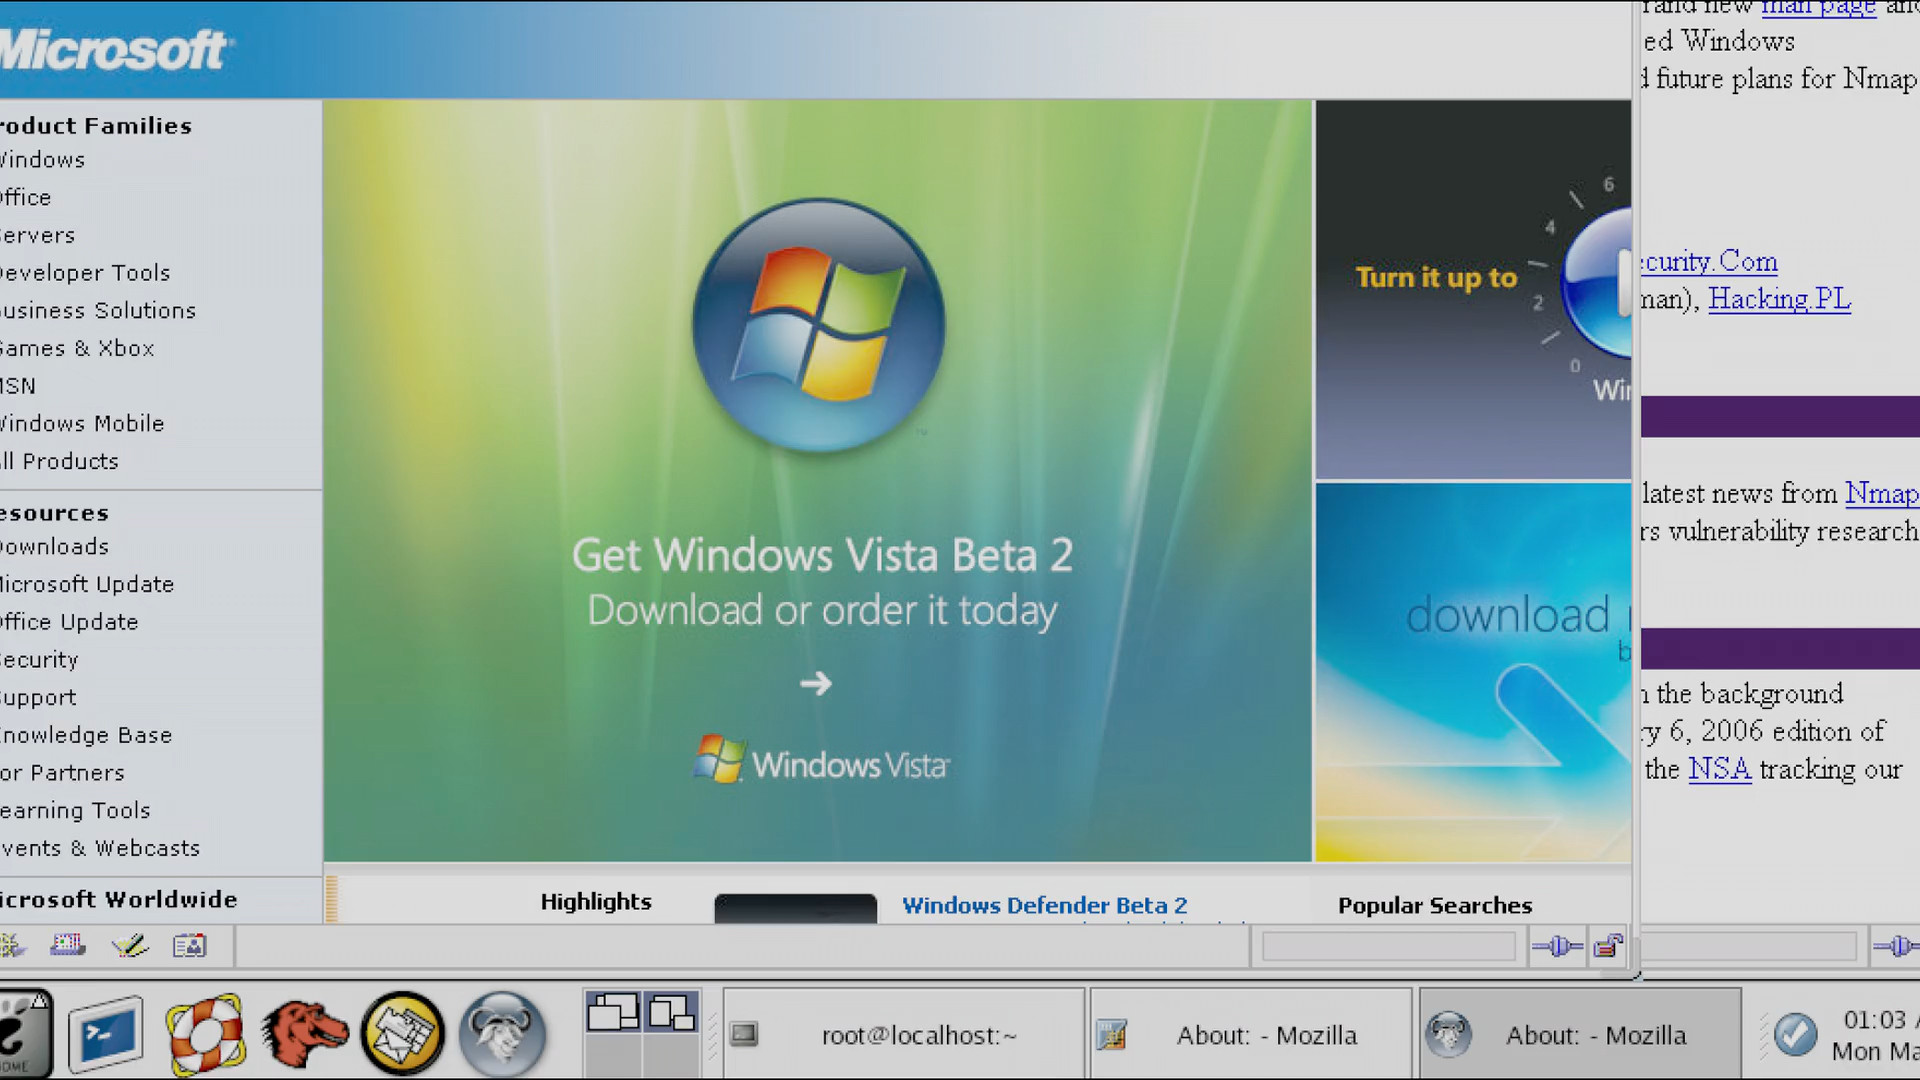Viewport: 1920px width, 1080px height.
Task: Click the security padlock icon in status bar
Action: pos(1608,946)
